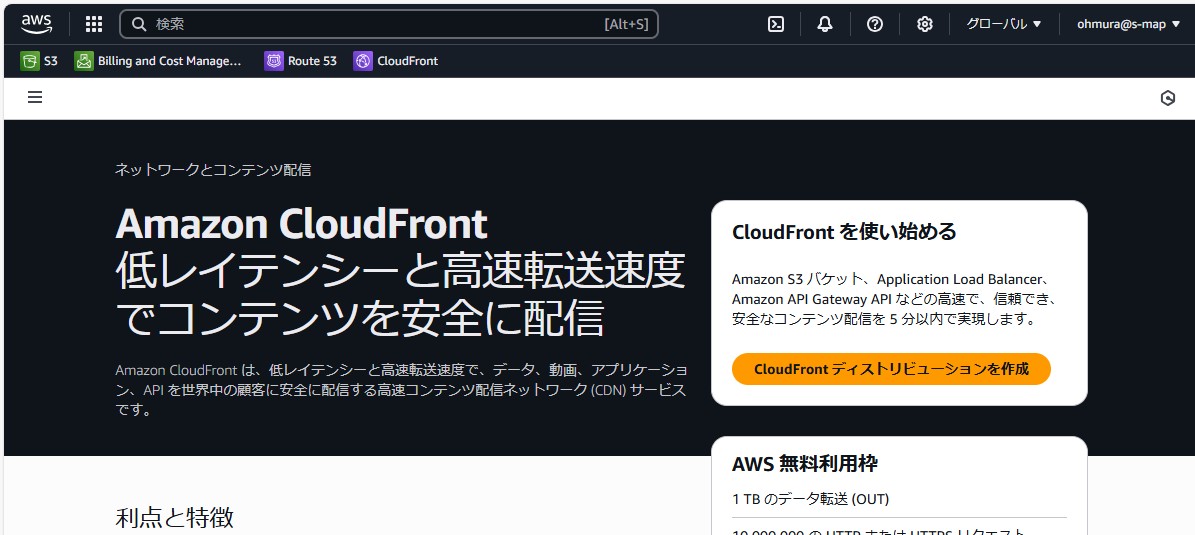Click CloudFront ディストリビューションを作成 button

click(891, 369)
